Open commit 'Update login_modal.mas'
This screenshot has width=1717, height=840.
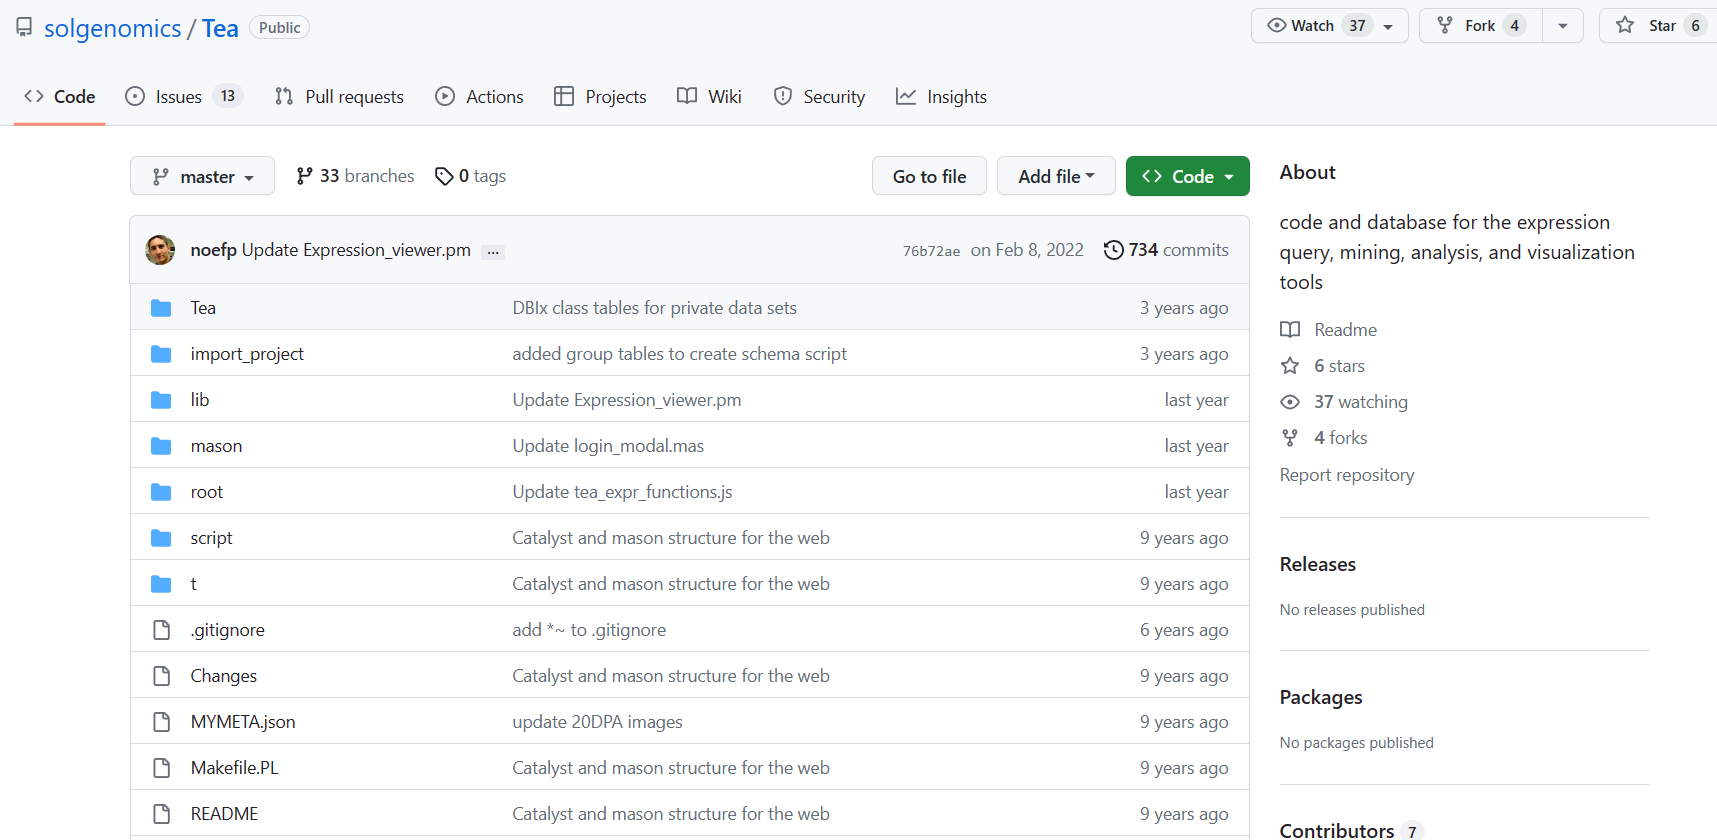tap(608, 446)
